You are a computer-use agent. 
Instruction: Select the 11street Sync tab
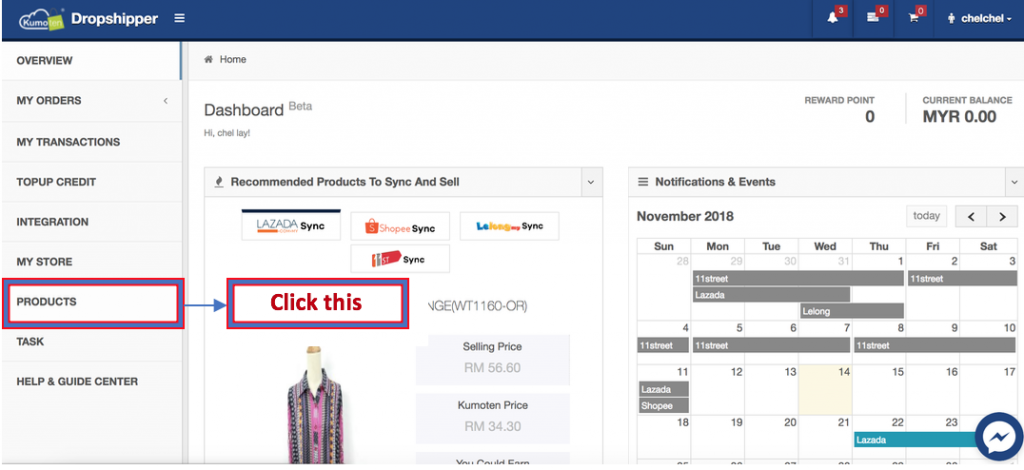pos(400,259)
